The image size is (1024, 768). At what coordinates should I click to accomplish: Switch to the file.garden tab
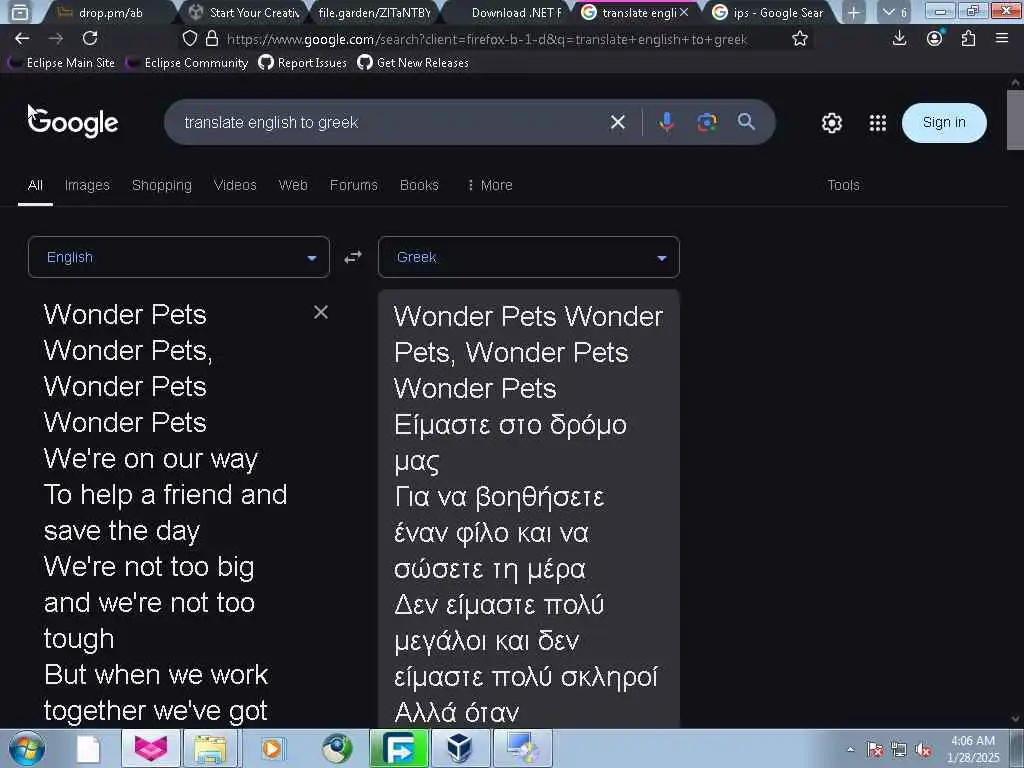[374, 12]
